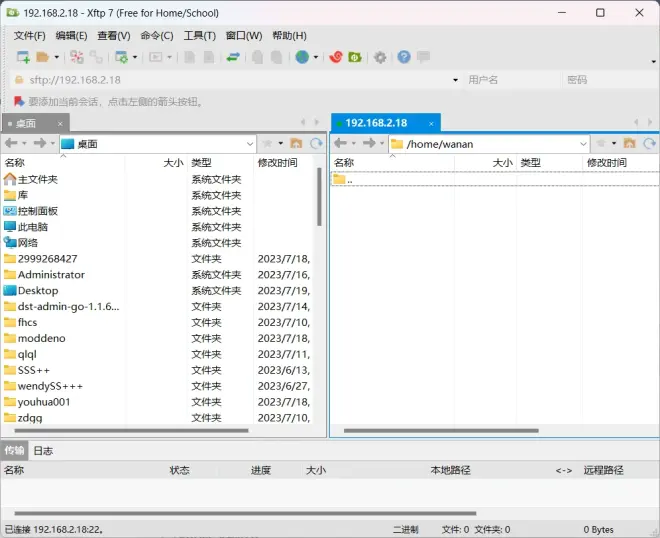Expand the sftp address bar dropdown

[455, 80]
